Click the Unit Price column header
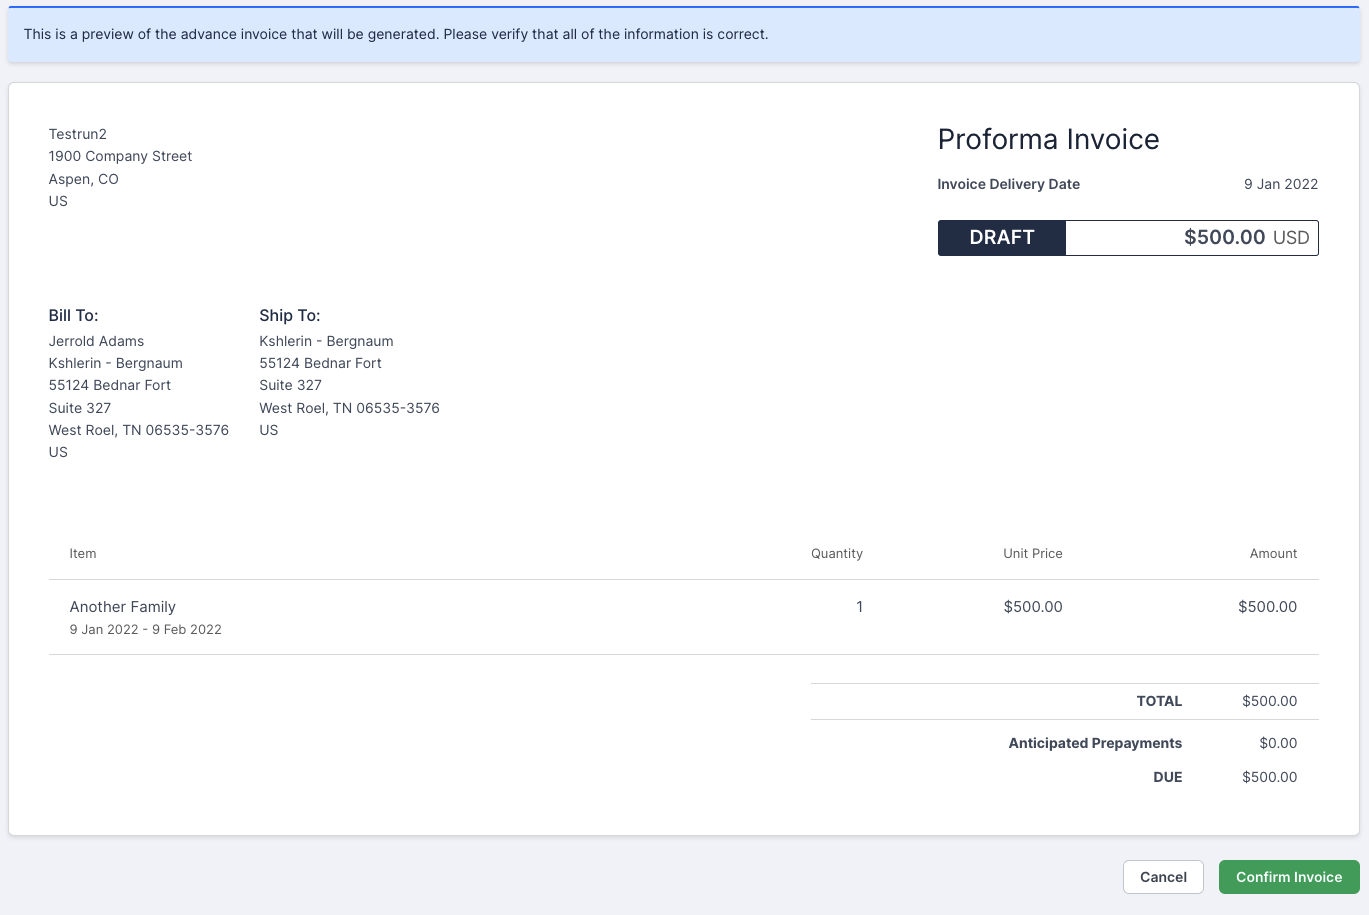 pyautogui.click(x=1032, y=554)
